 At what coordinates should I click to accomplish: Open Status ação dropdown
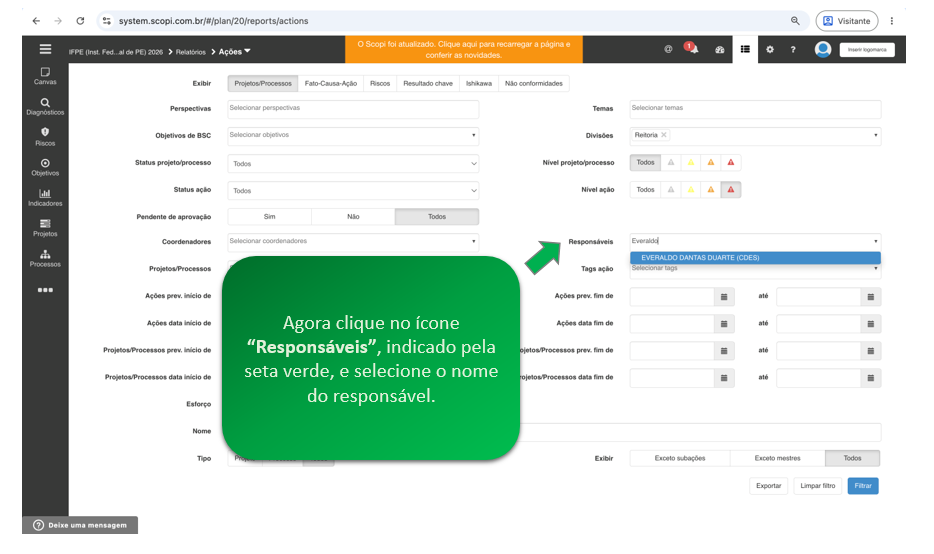click(353, 191)
